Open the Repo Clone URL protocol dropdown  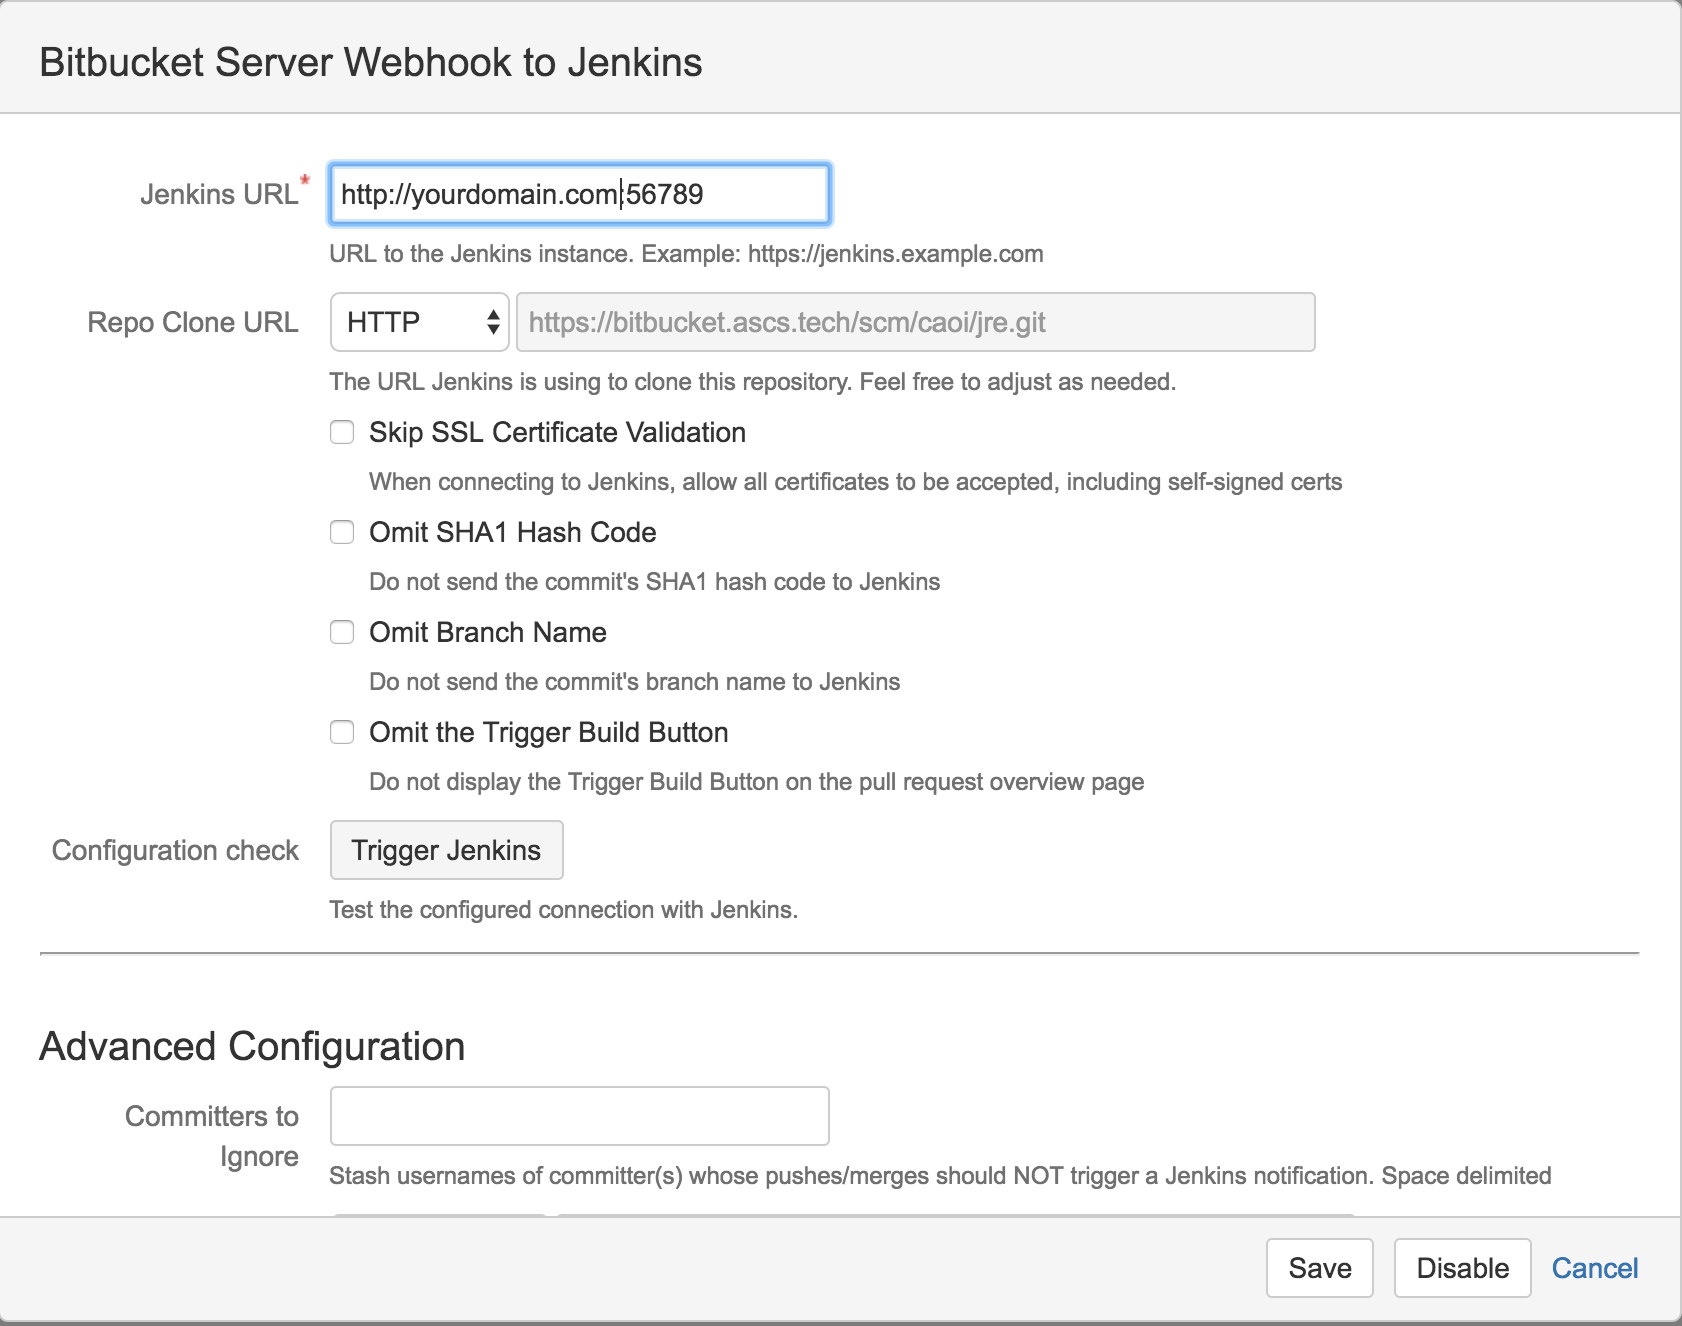tap(418, 321)
